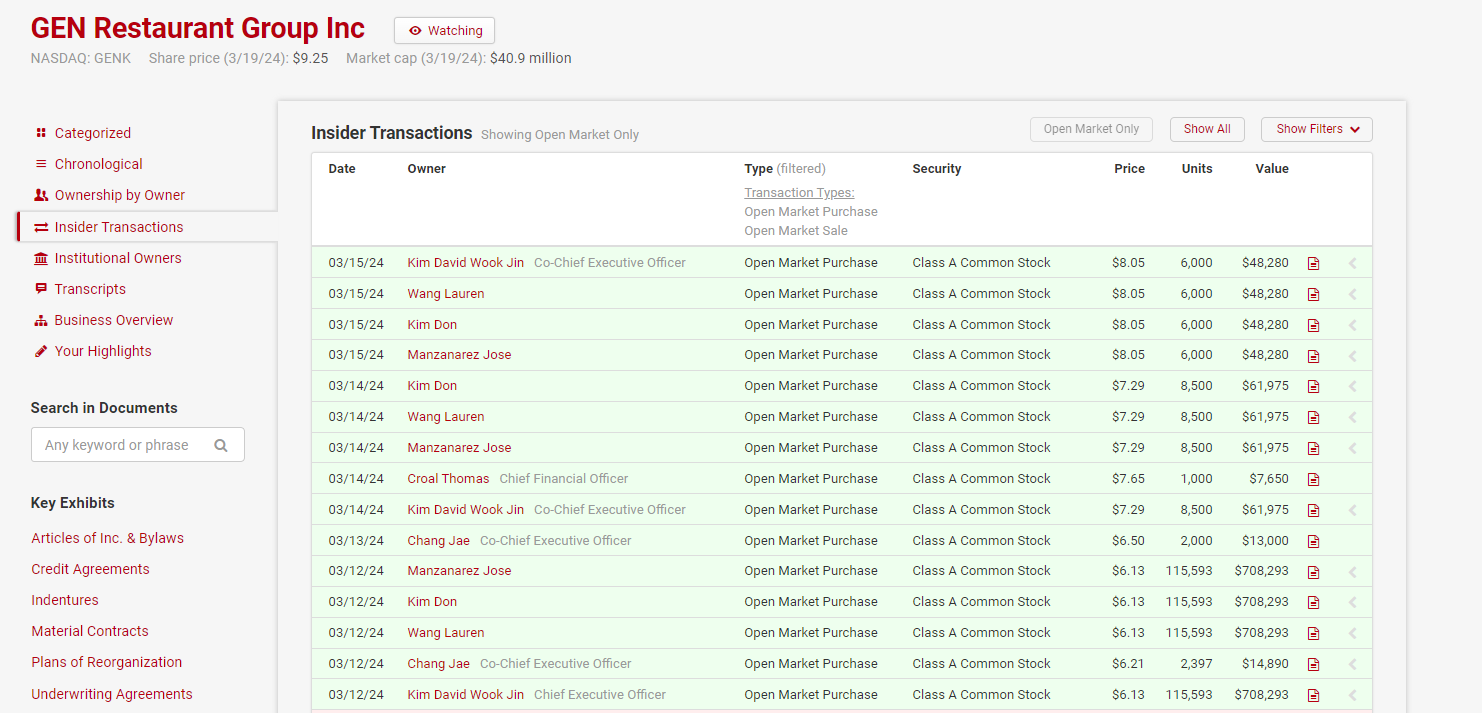Switch filter to Show All transactions

1207,129
